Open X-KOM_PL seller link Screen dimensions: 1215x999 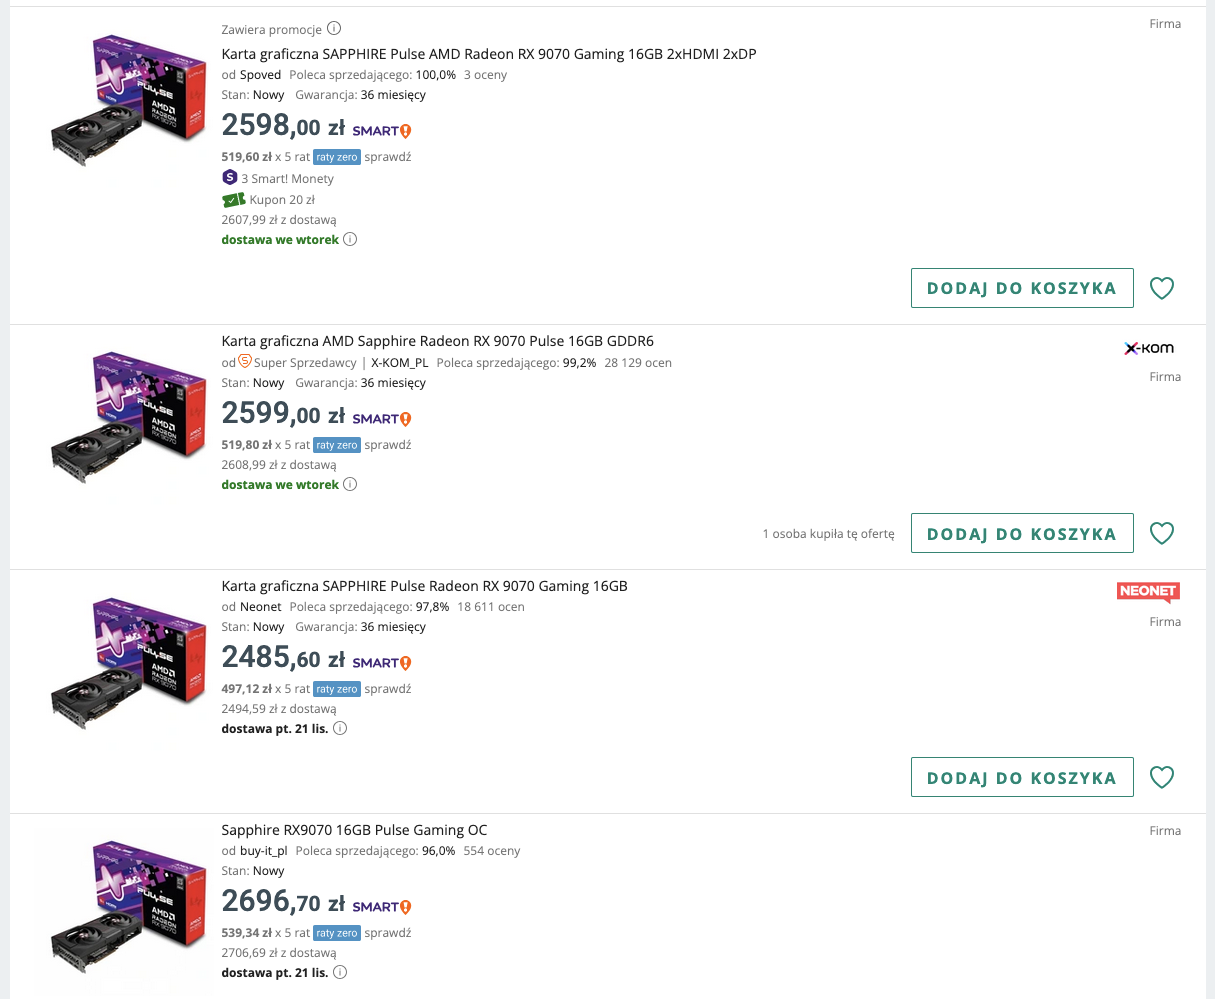pyautogui.click(x=399, y=363)
